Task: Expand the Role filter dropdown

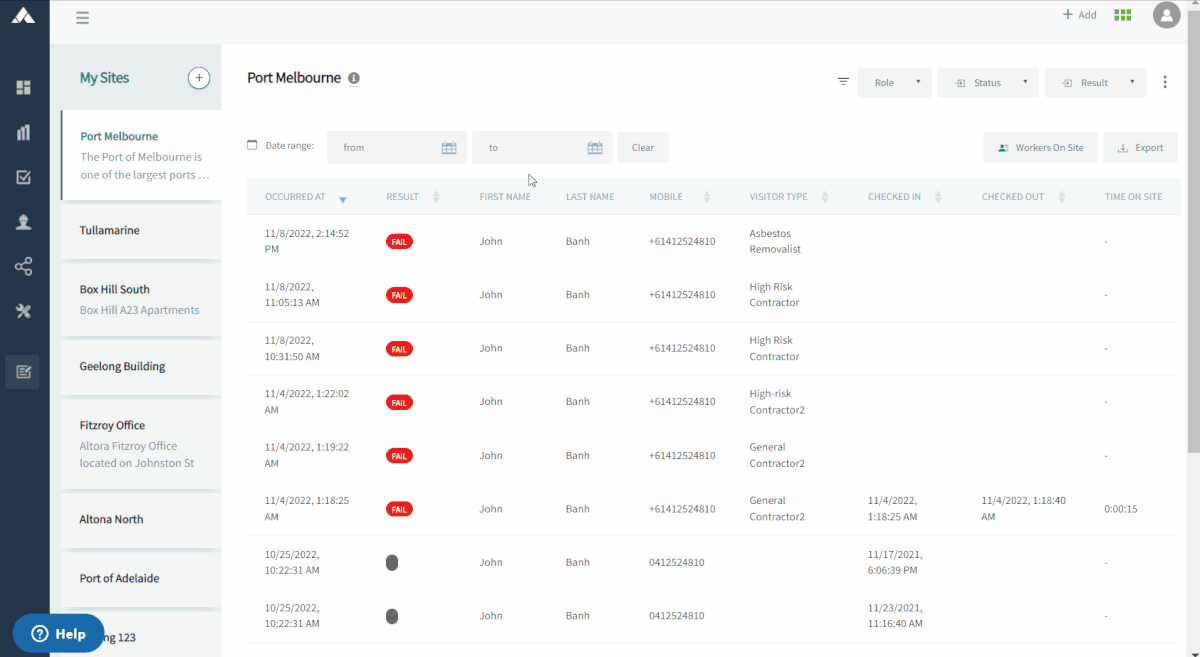Action: (x=895, y=83)
